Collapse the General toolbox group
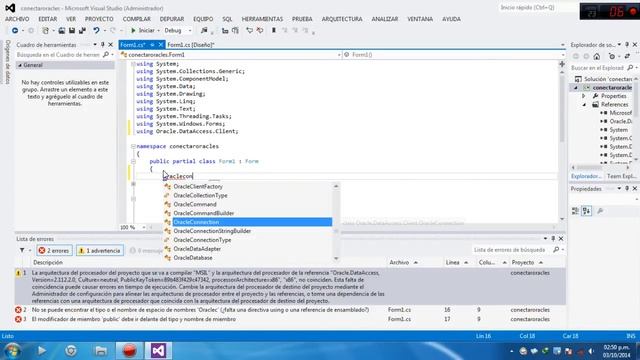640x360 pixels. click(20, 65)
